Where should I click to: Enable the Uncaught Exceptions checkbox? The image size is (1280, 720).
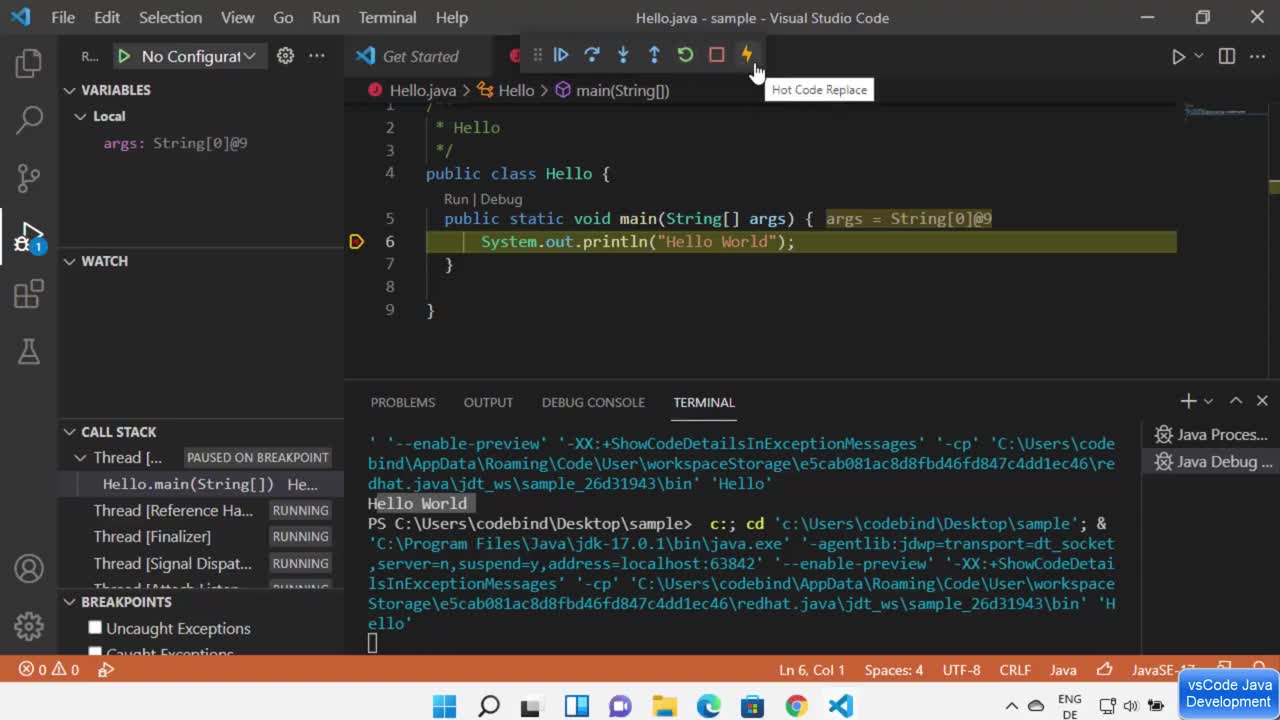pos(95,627)
